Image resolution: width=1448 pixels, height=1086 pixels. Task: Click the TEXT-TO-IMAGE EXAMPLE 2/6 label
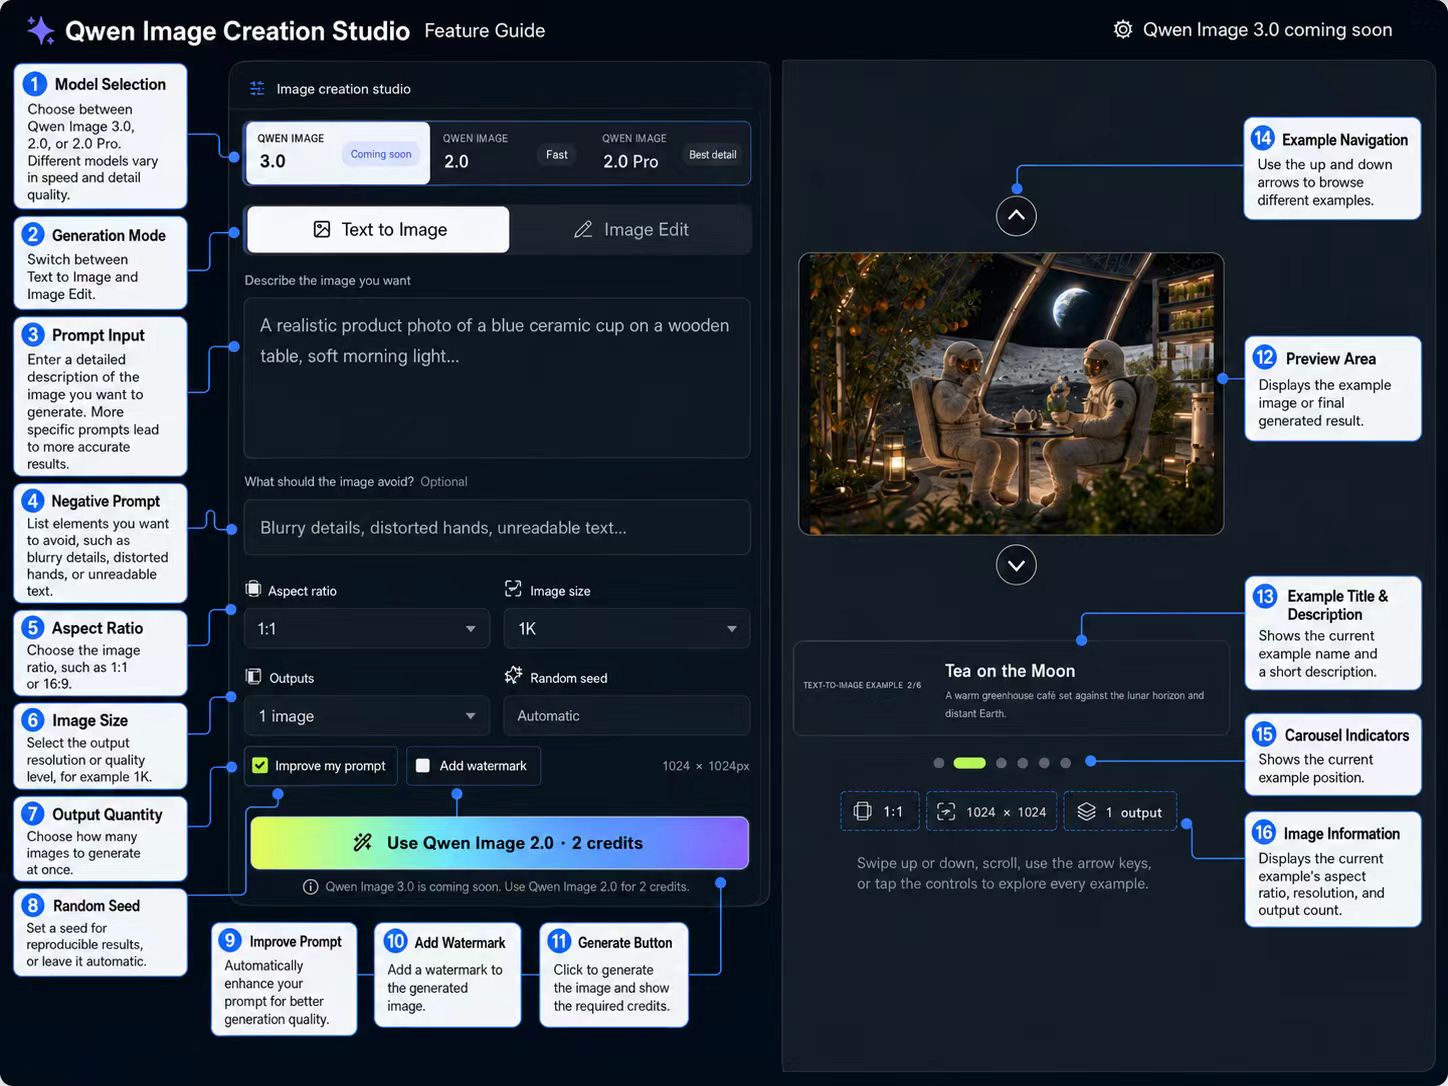(862, 685)
